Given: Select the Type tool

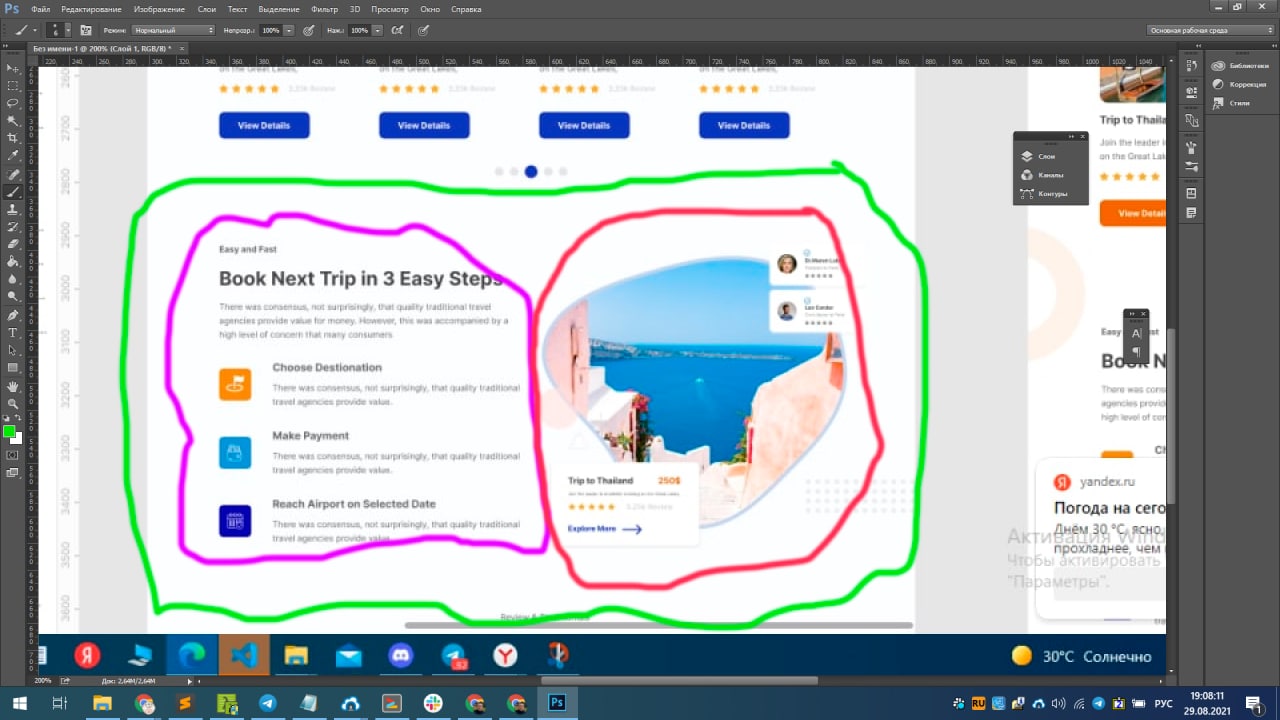Looking at the screenshot, I should coord(13,332).
